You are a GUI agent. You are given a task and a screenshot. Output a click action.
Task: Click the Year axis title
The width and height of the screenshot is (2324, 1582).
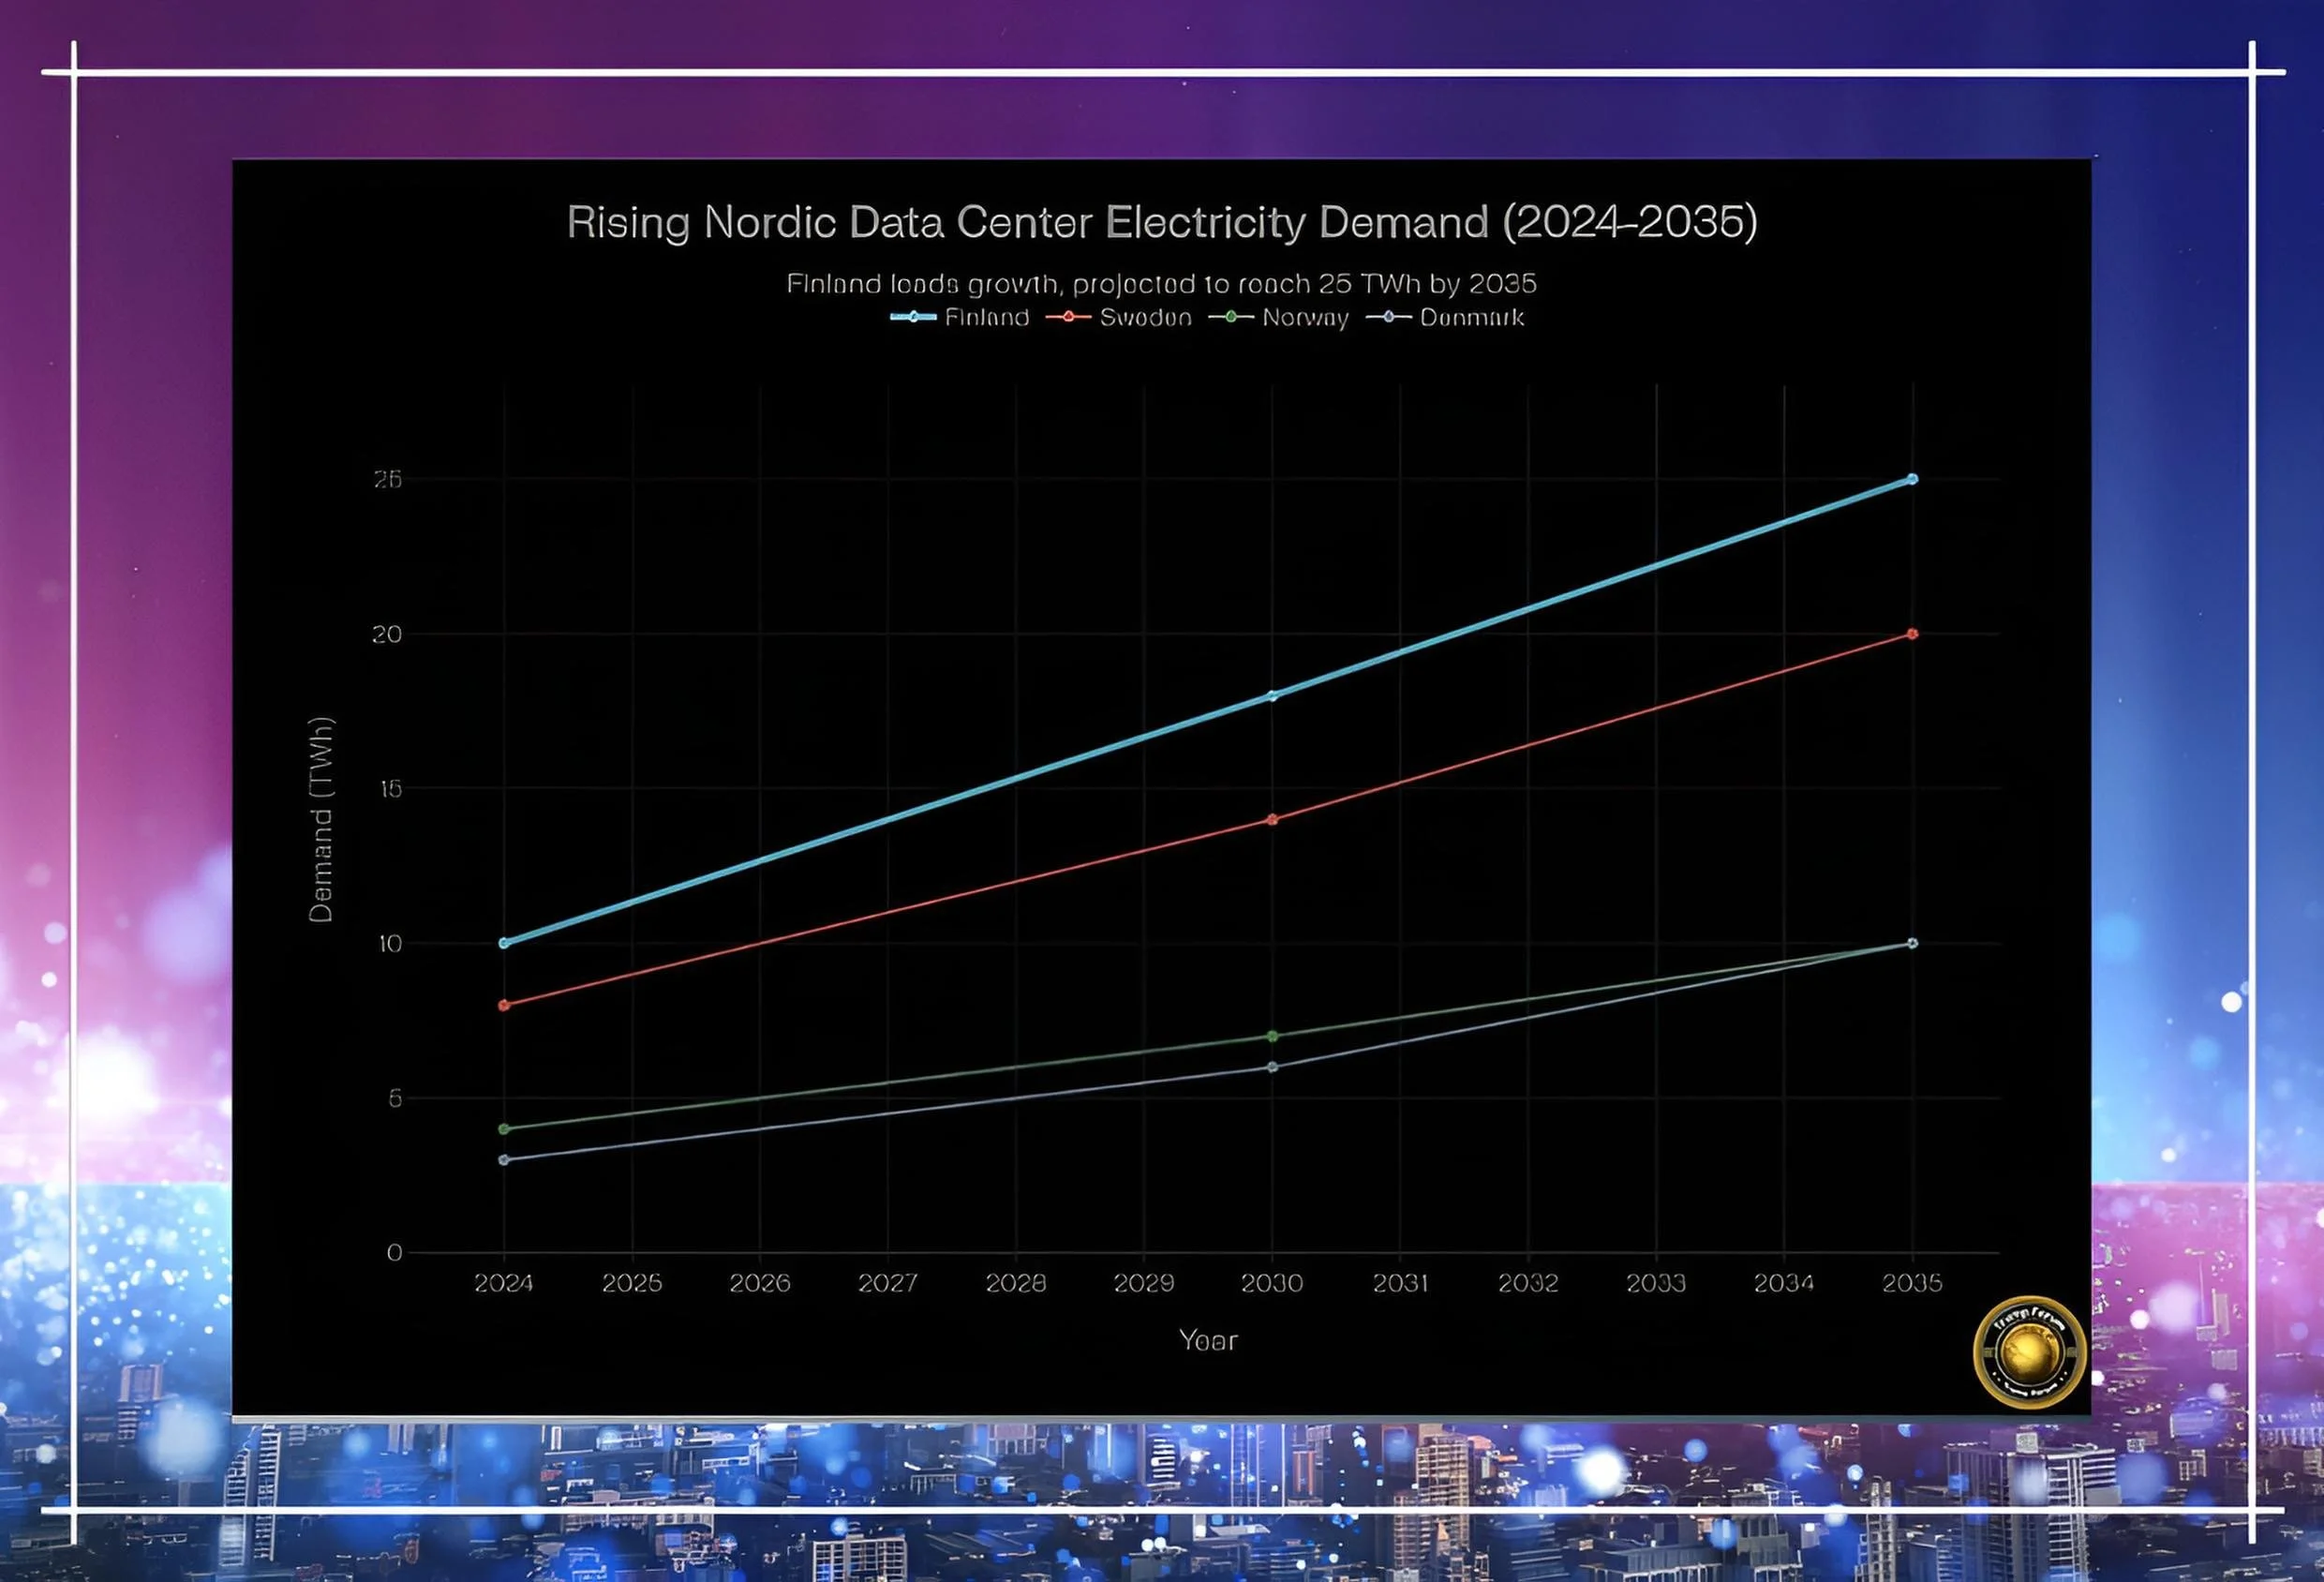(x=1208, y=1340)
